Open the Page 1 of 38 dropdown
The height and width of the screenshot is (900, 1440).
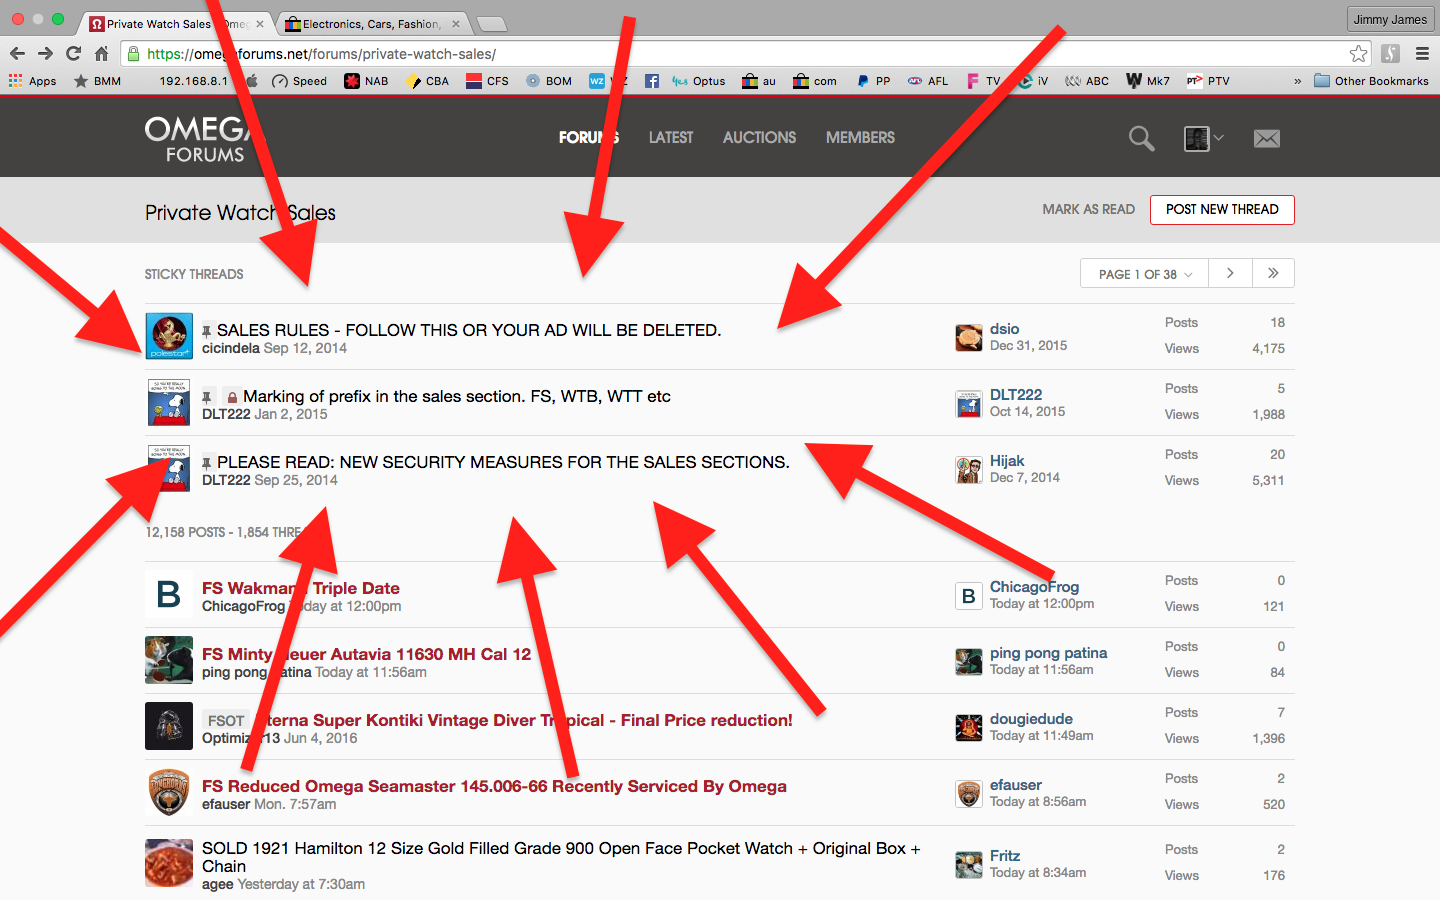tap(1144, 274)
